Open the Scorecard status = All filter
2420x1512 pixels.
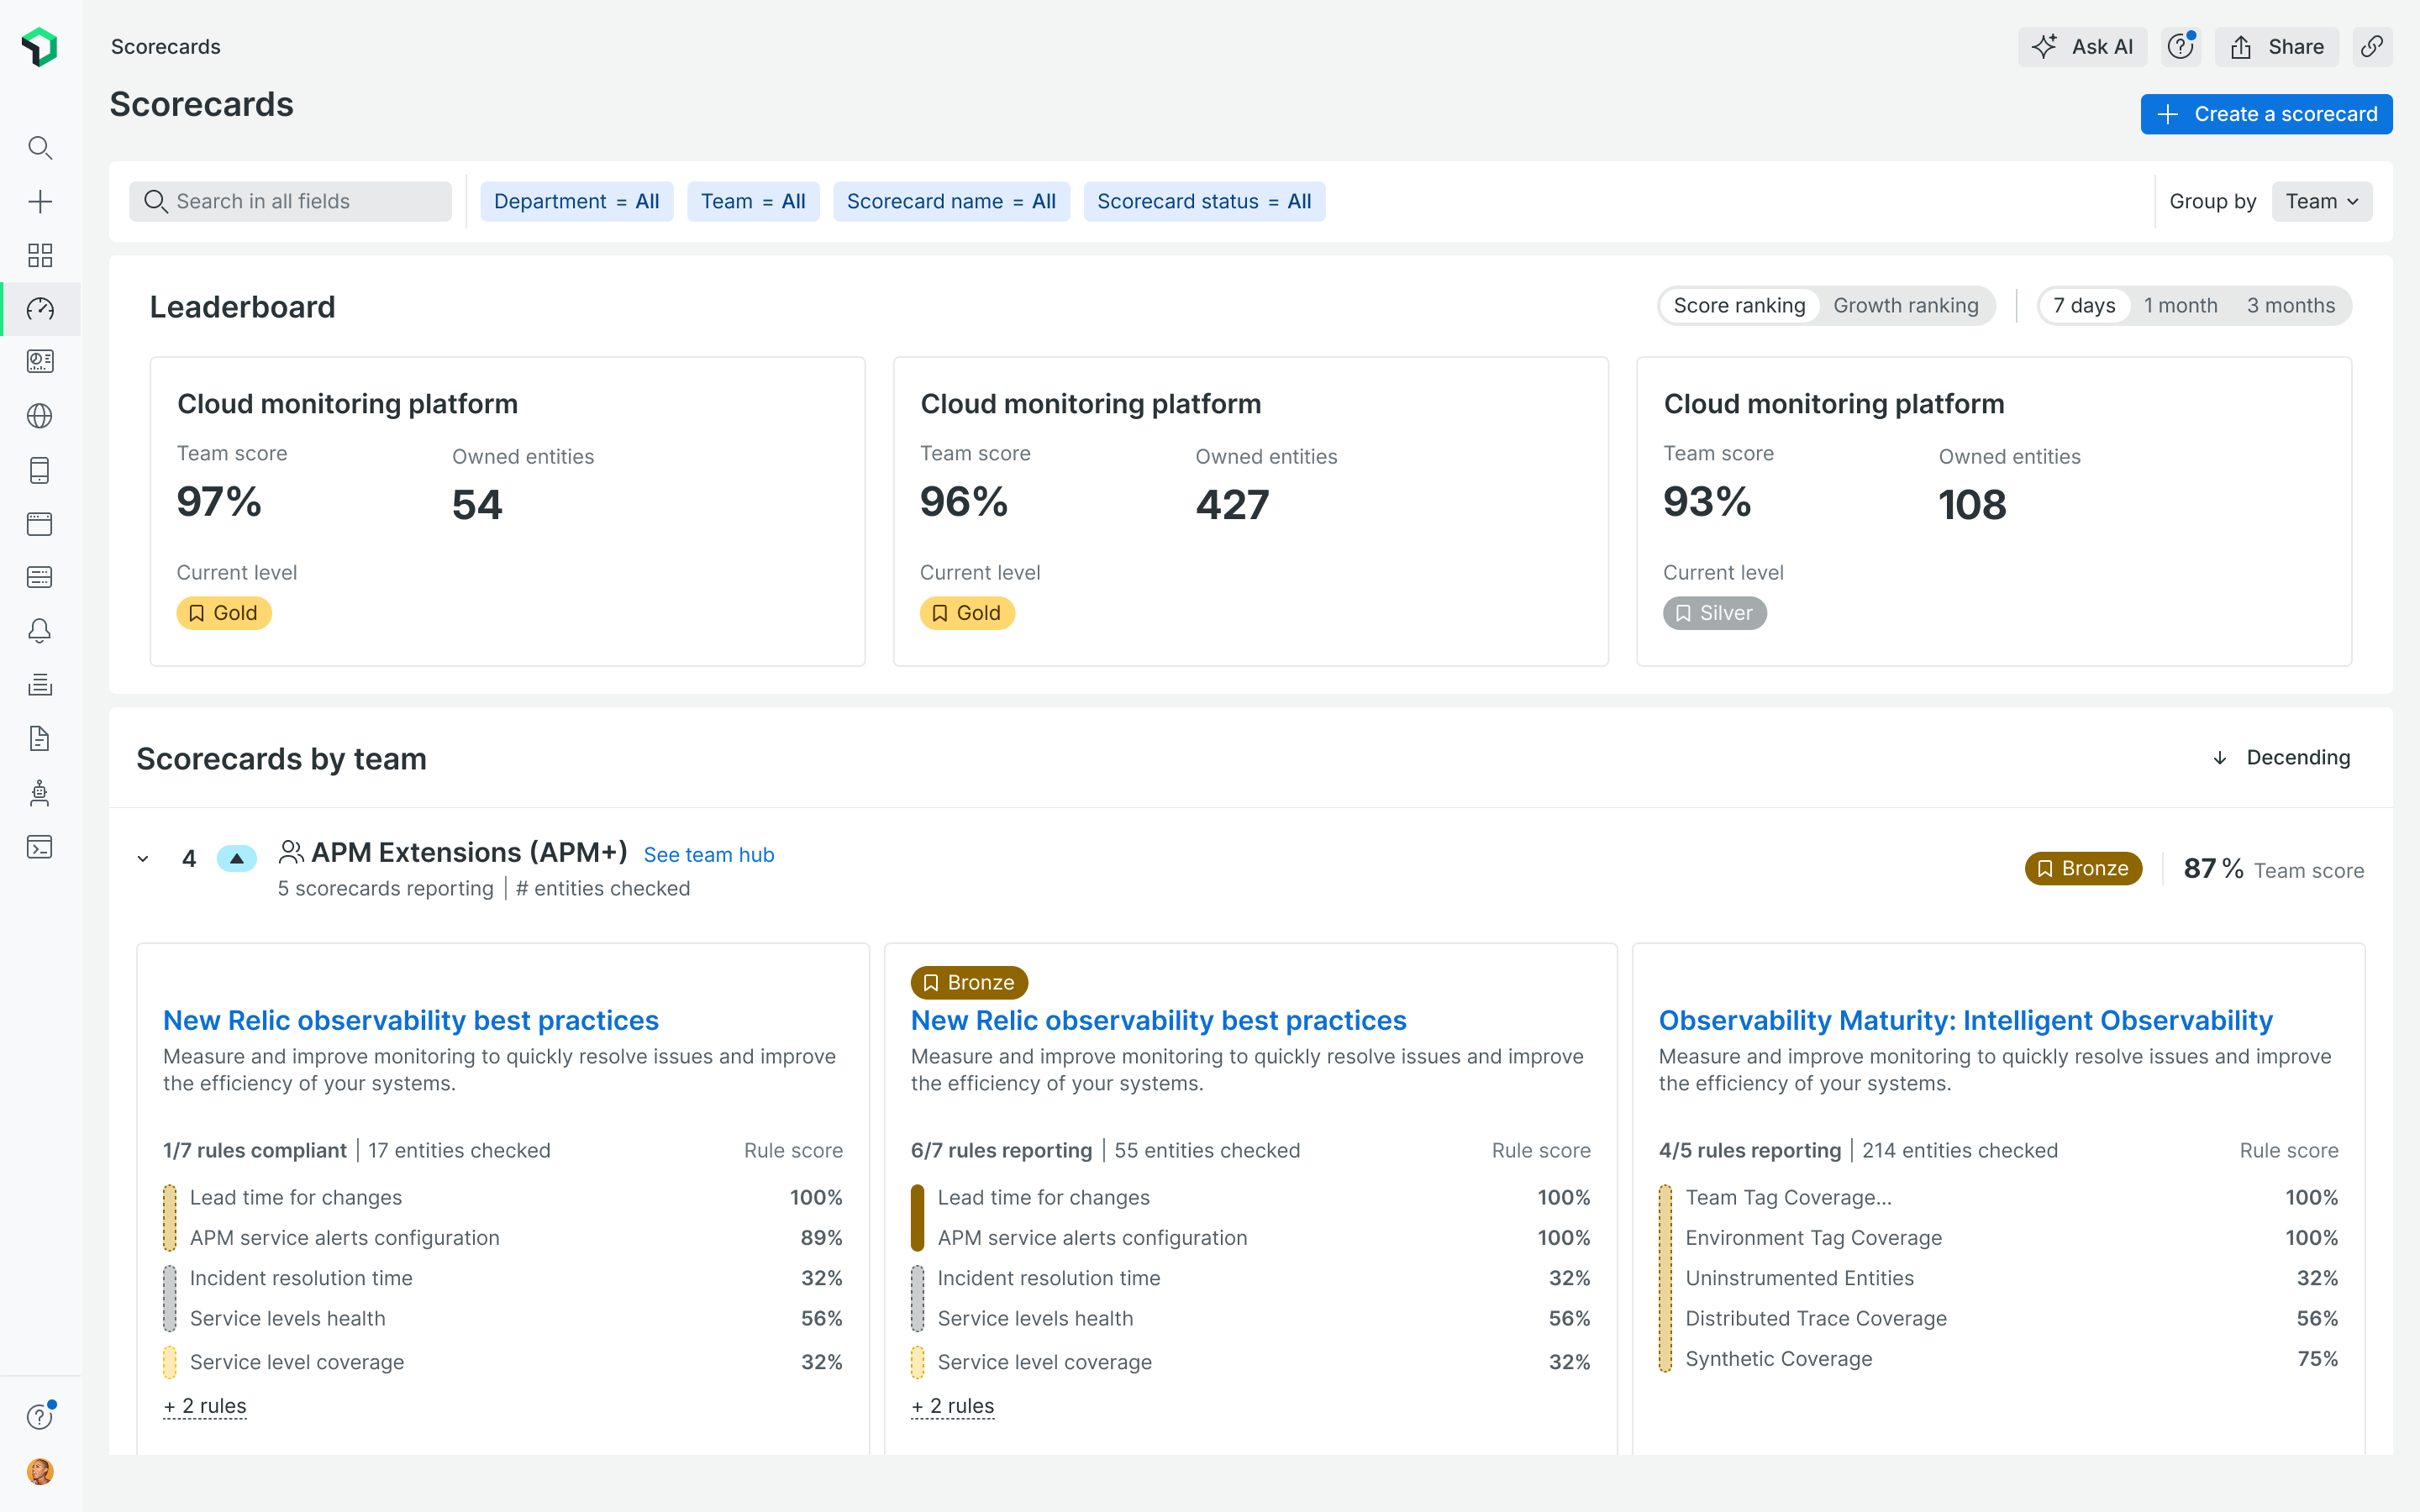click(1204, 202)
